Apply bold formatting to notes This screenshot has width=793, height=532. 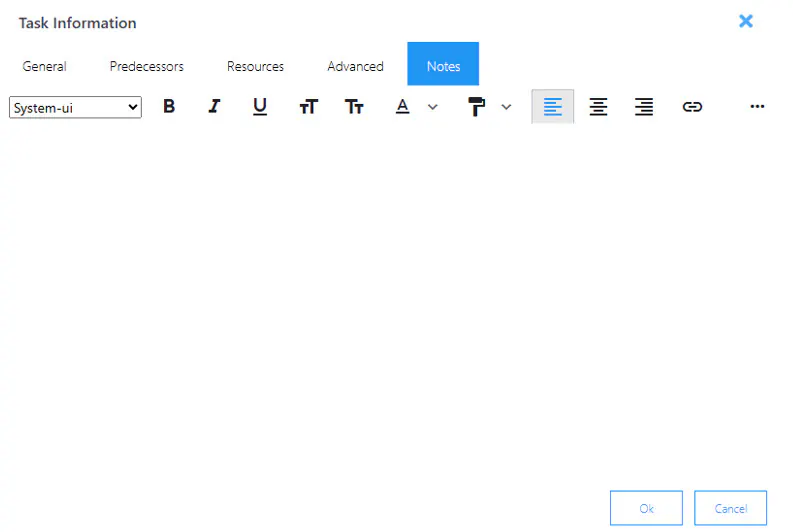[x=169, y=107]
